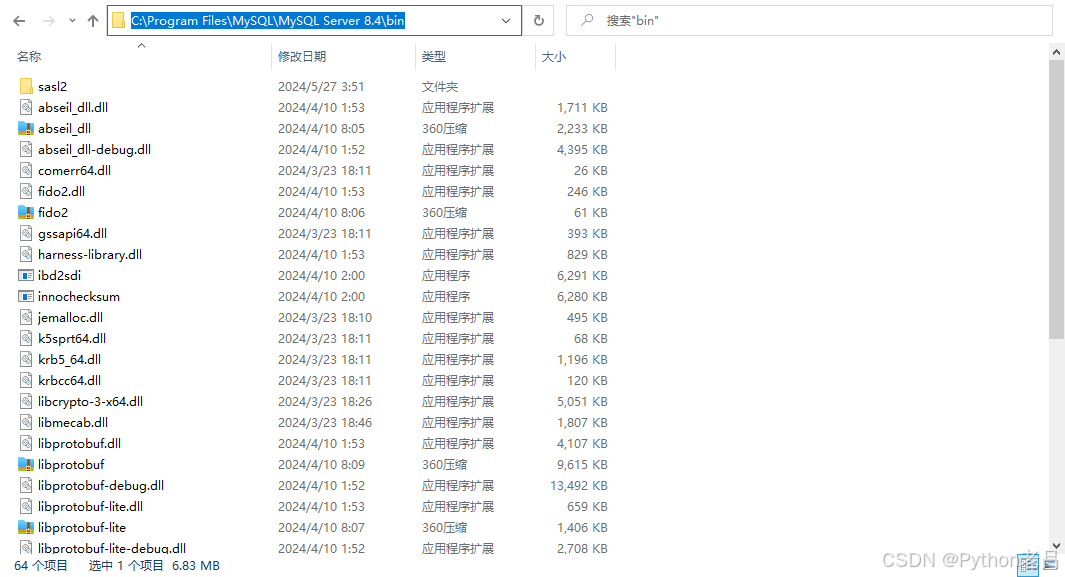1065x577 pixels.
Task: Select the libprotobuf.dll file icon
Action: (26, 444)
